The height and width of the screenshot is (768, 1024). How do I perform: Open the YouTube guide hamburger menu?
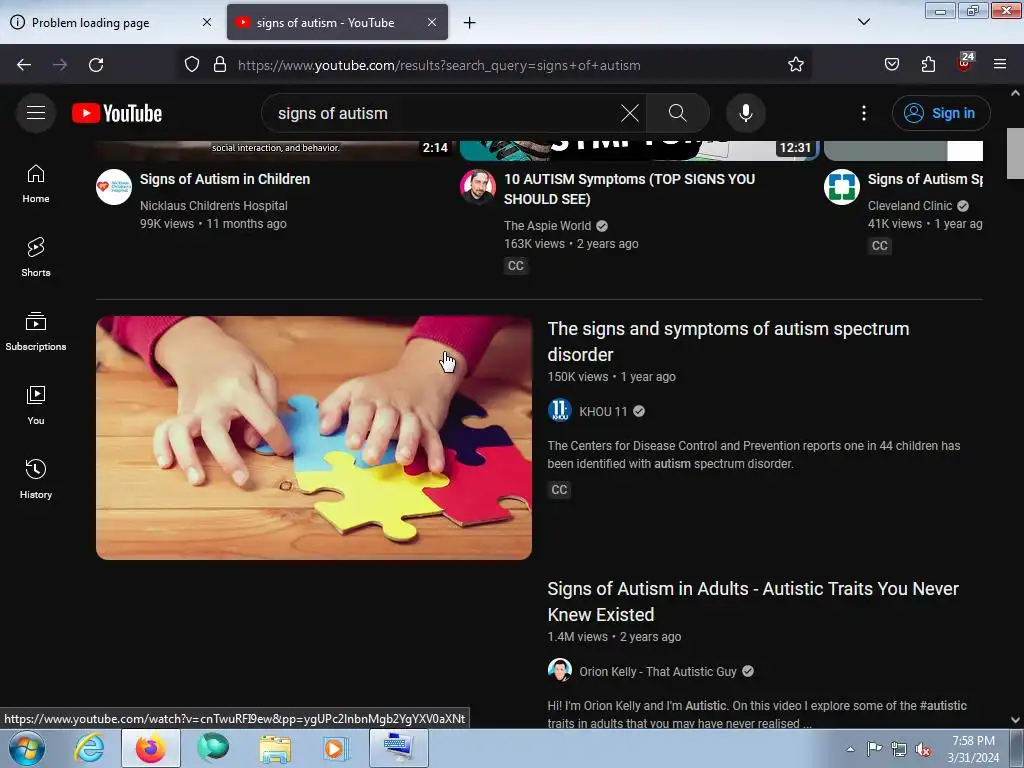(x=36, y=113)
